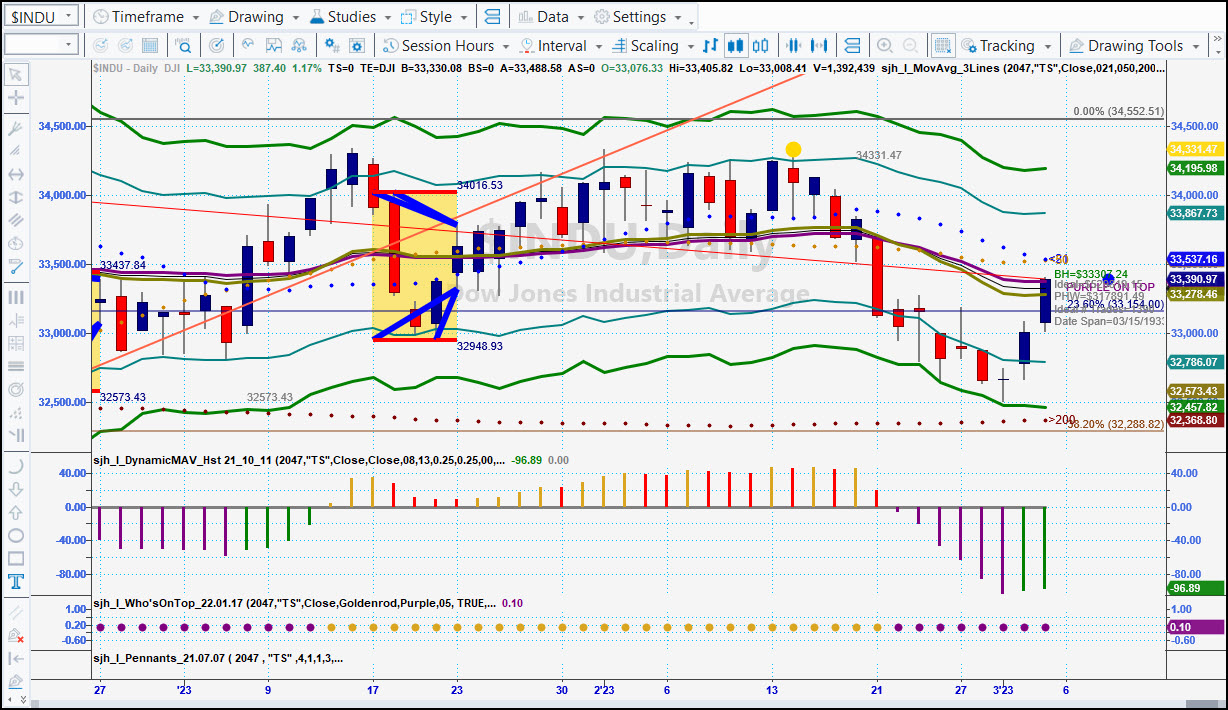The width and height of the screenshot is (1228, 710).
Task: Toggle the solid candlestick chart style
Action: point(736,45)
